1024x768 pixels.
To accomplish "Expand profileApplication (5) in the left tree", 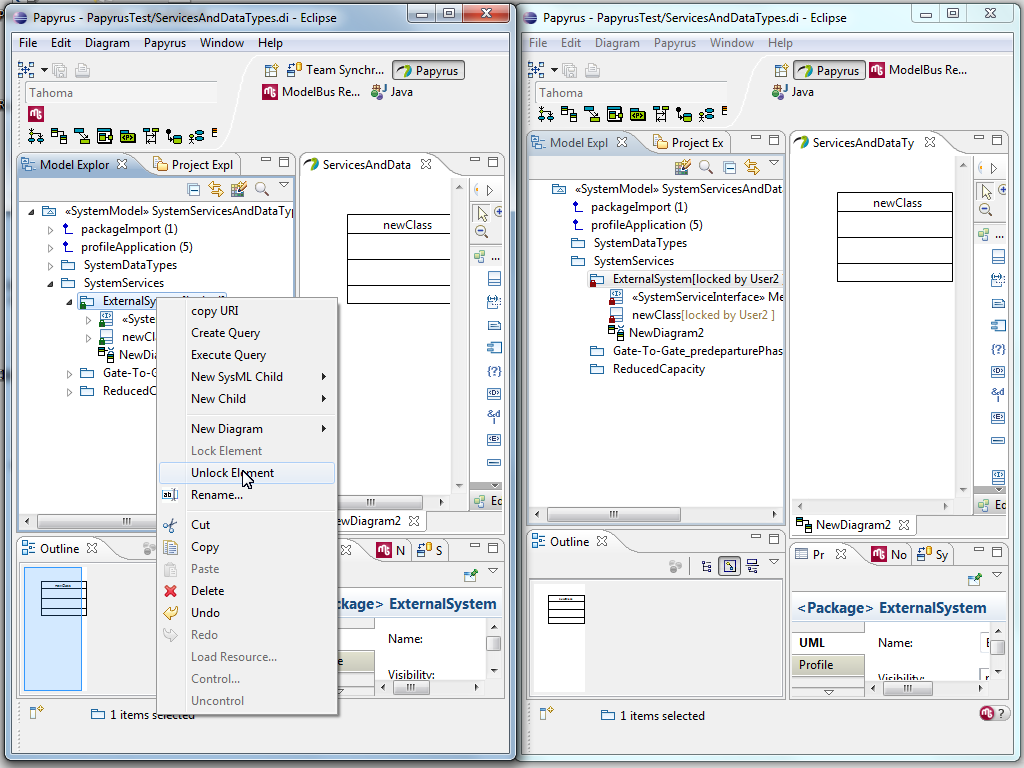I will [50, 248].
